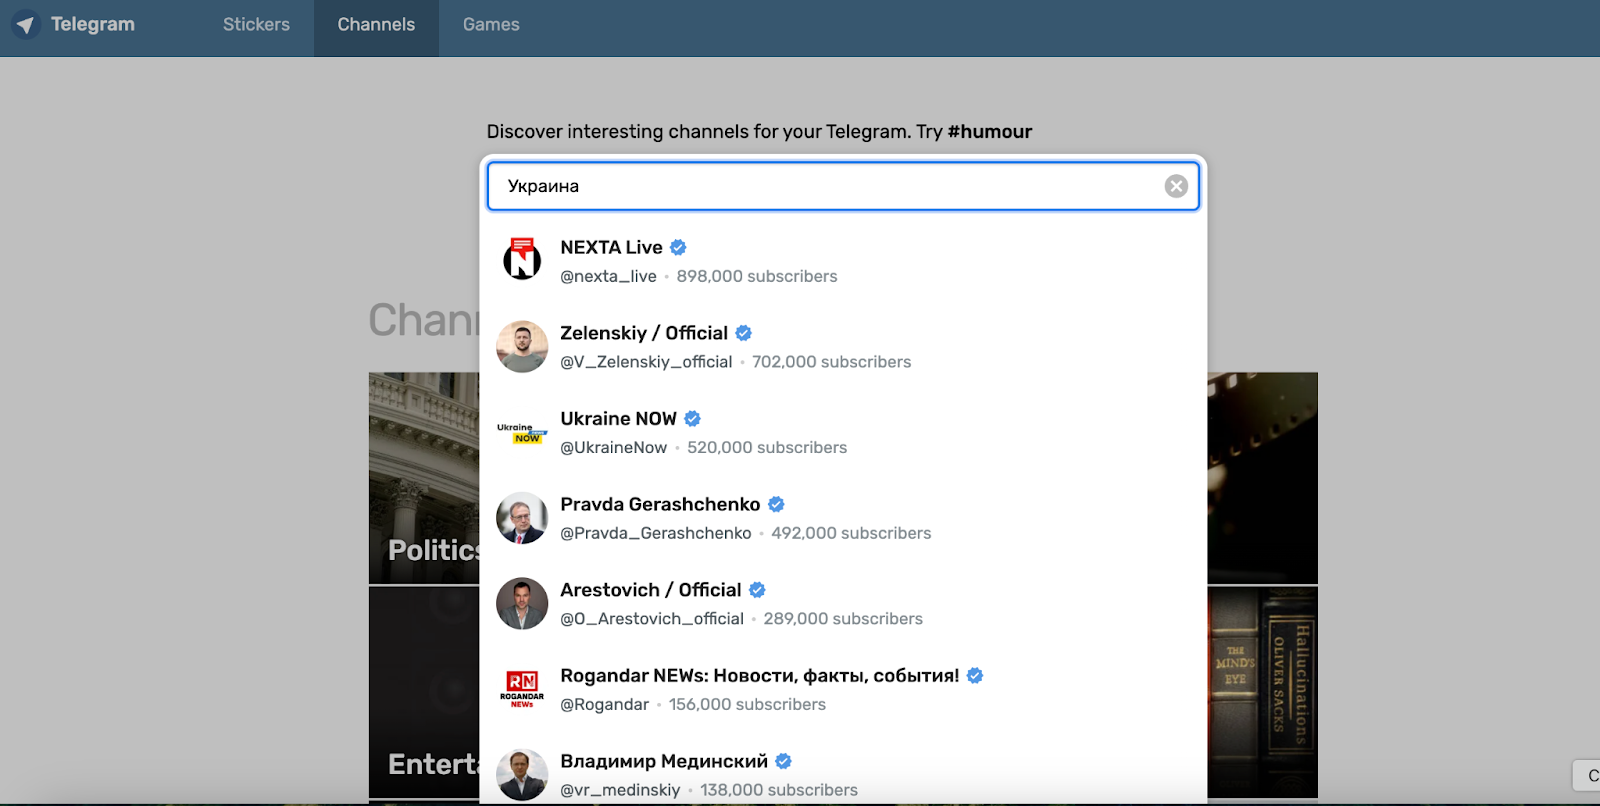Open the Politics category thumbnail
Screen dimensions: 1600x806
click(x=424, y=478)
